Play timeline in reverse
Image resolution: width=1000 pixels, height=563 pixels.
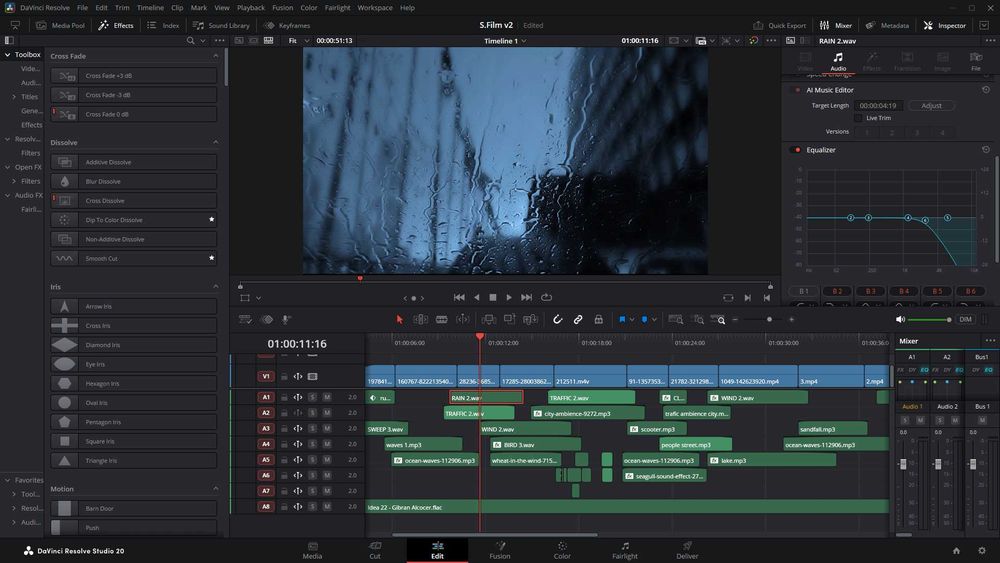(476, 297)
